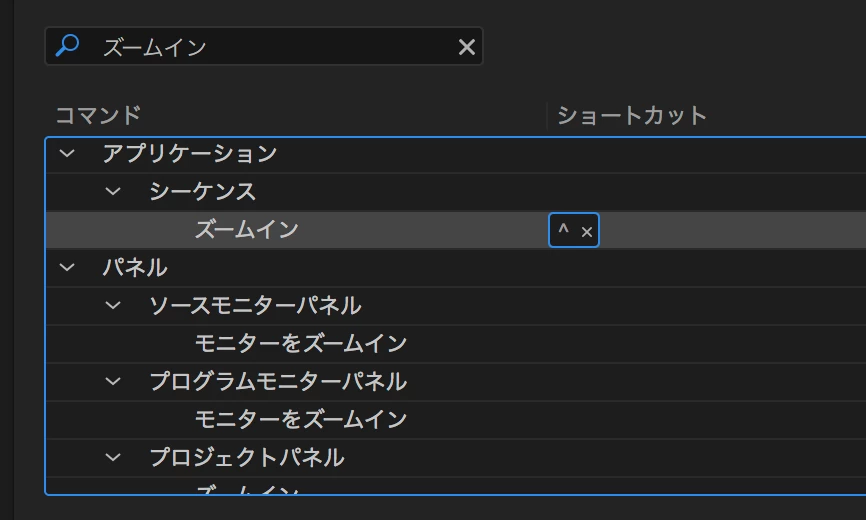The width and height of the screenshot is (866, 520).
Task: Click the magnifier search icon
Action: pos(67,46)
